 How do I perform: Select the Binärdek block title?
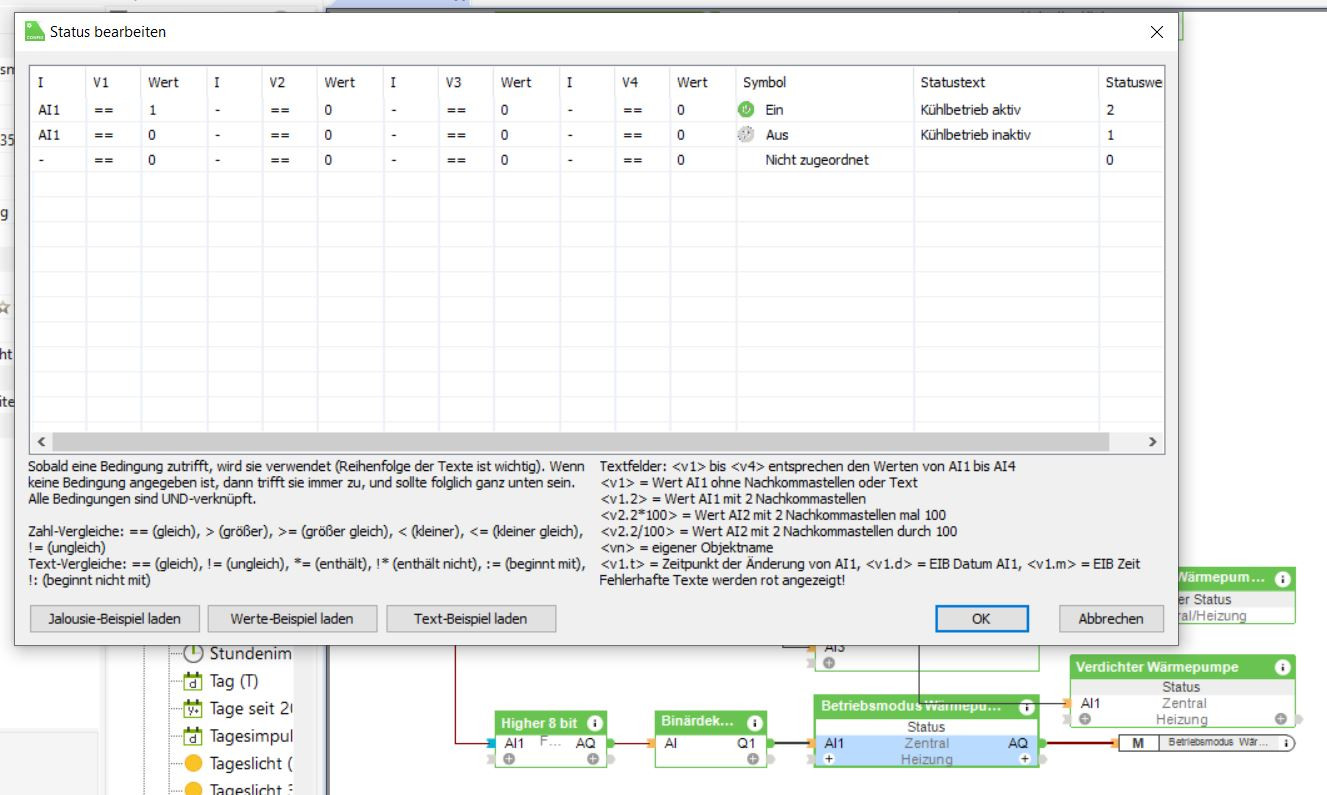pos(698,721)
